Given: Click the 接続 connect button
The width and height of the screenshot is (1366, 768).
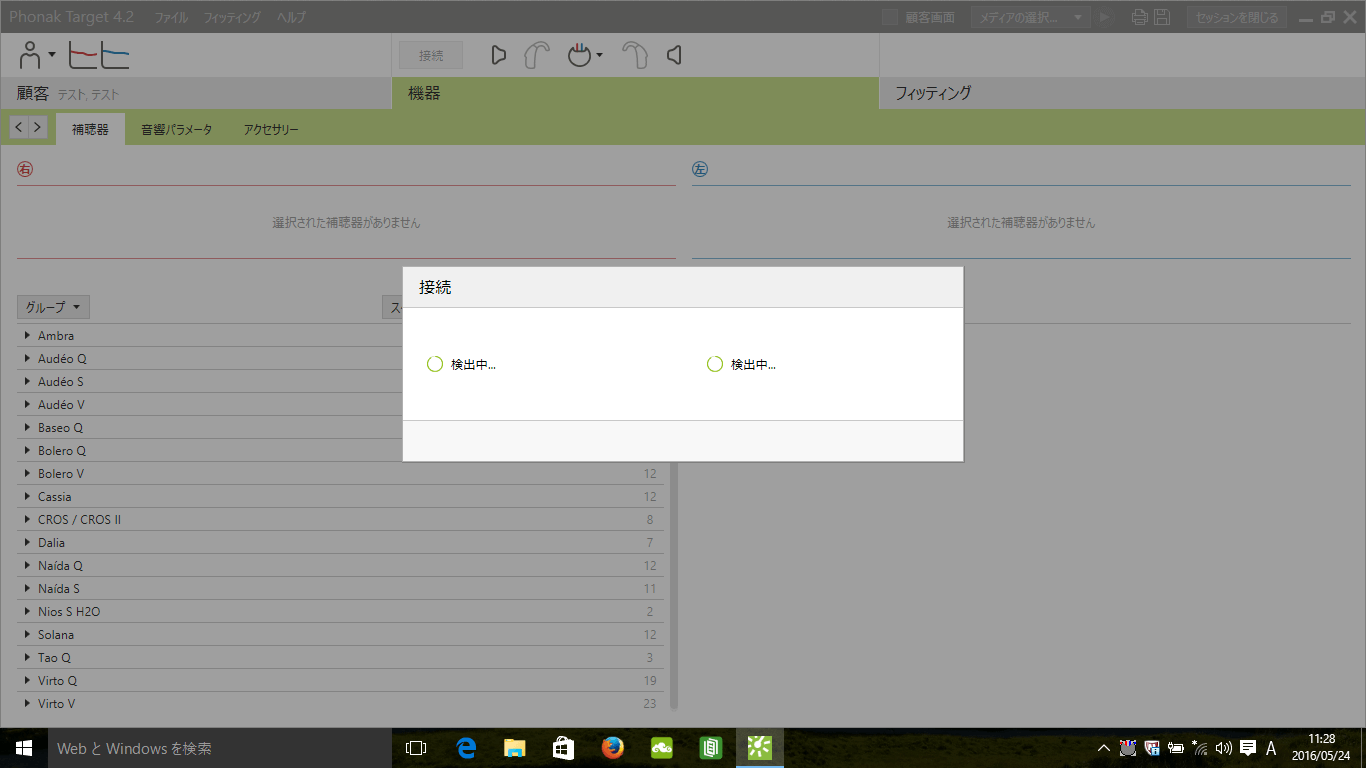Looking at the screenshot, I should (x=431, y=56).
